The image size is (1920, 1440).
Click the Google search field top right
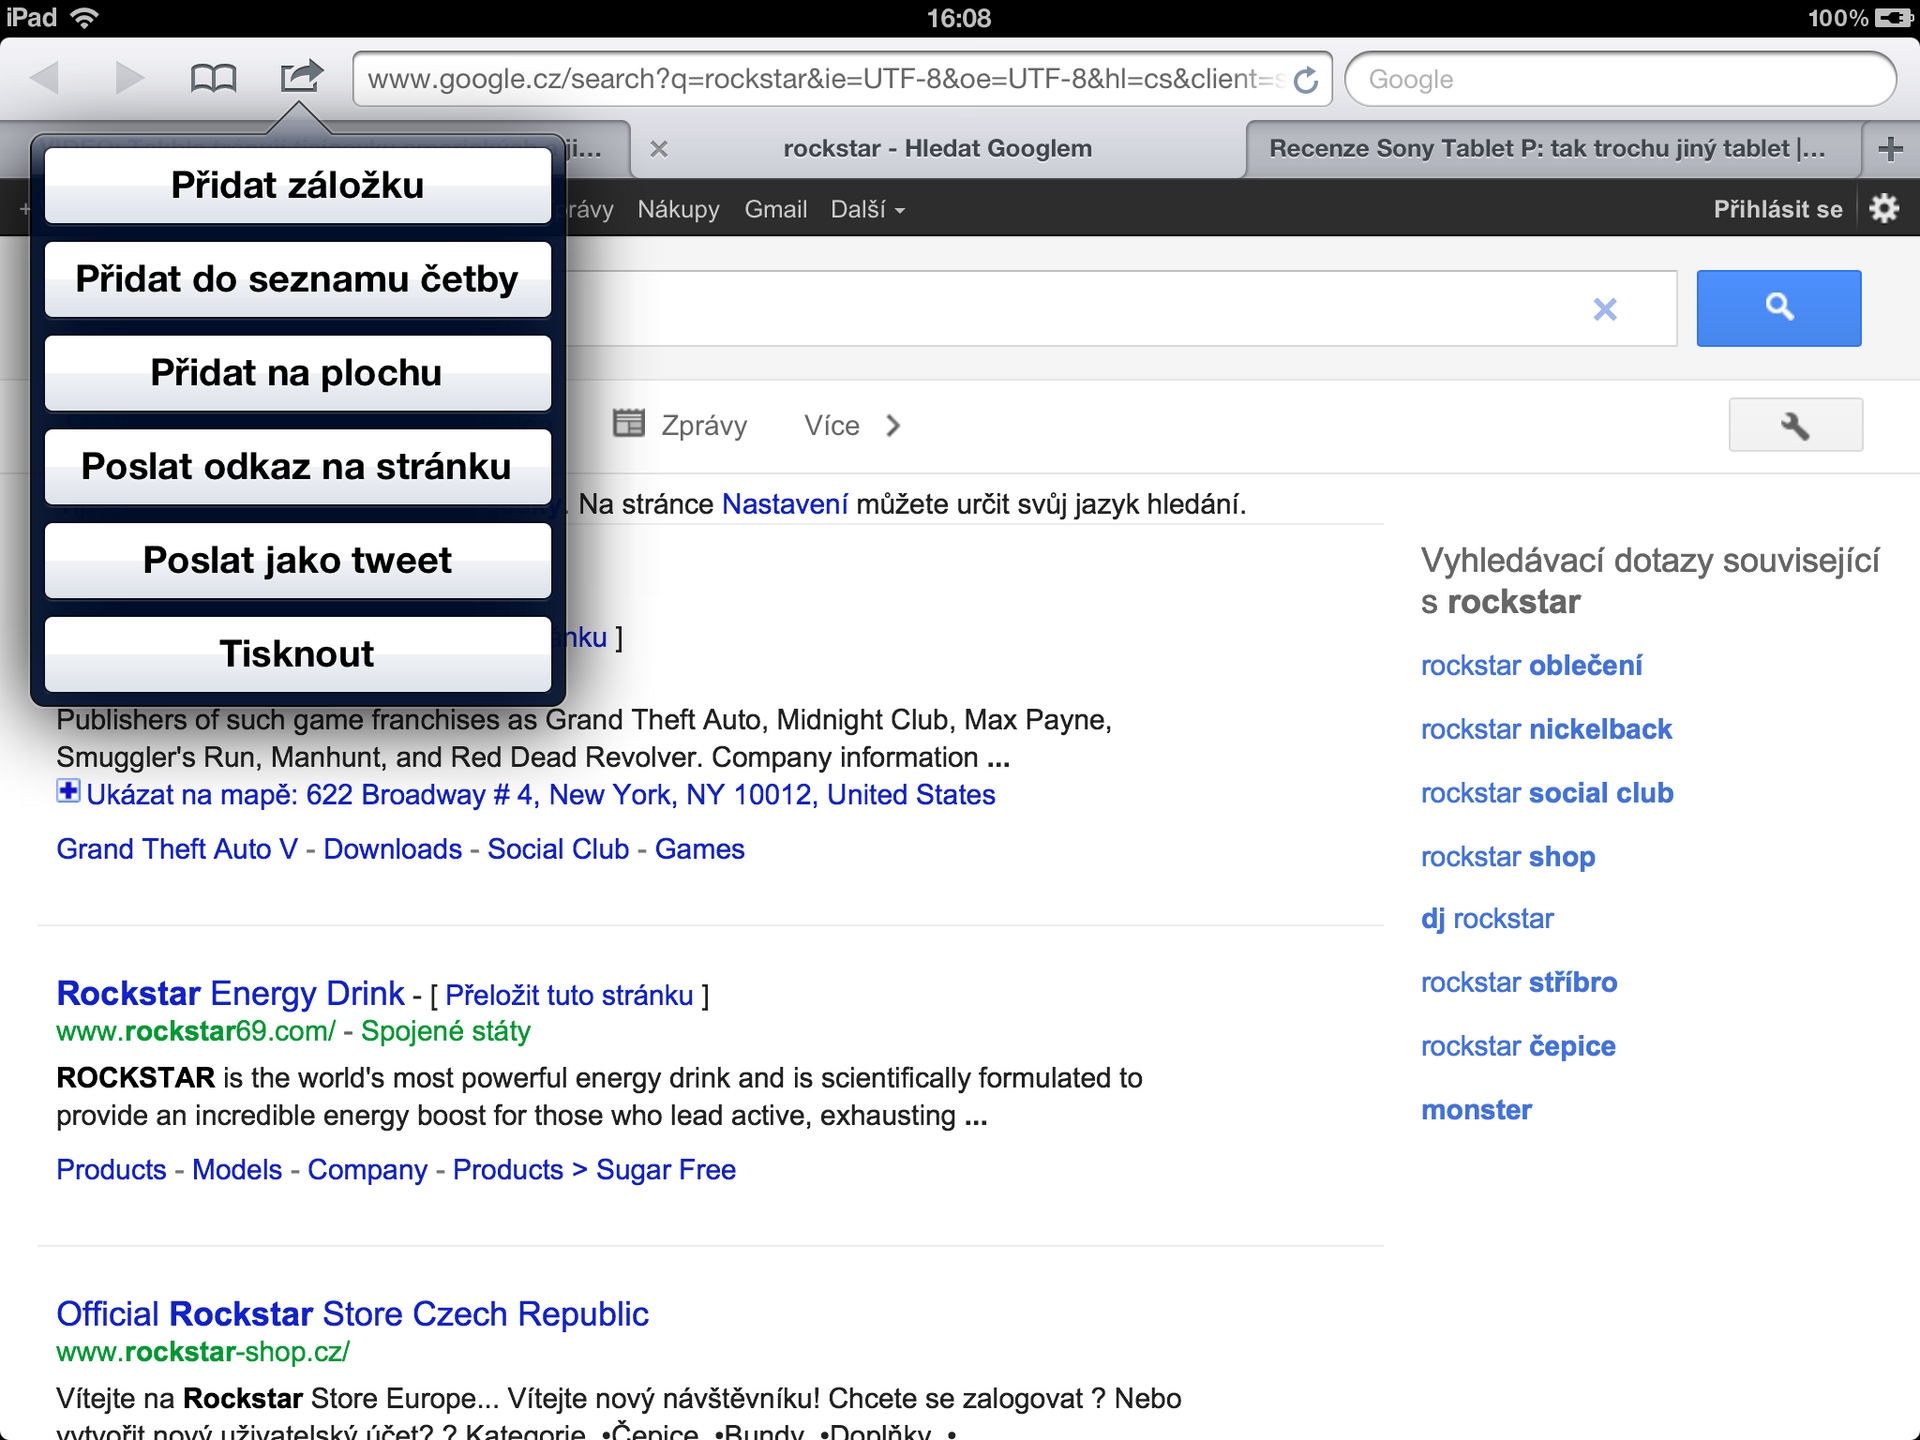click(x=1620, y=78)
